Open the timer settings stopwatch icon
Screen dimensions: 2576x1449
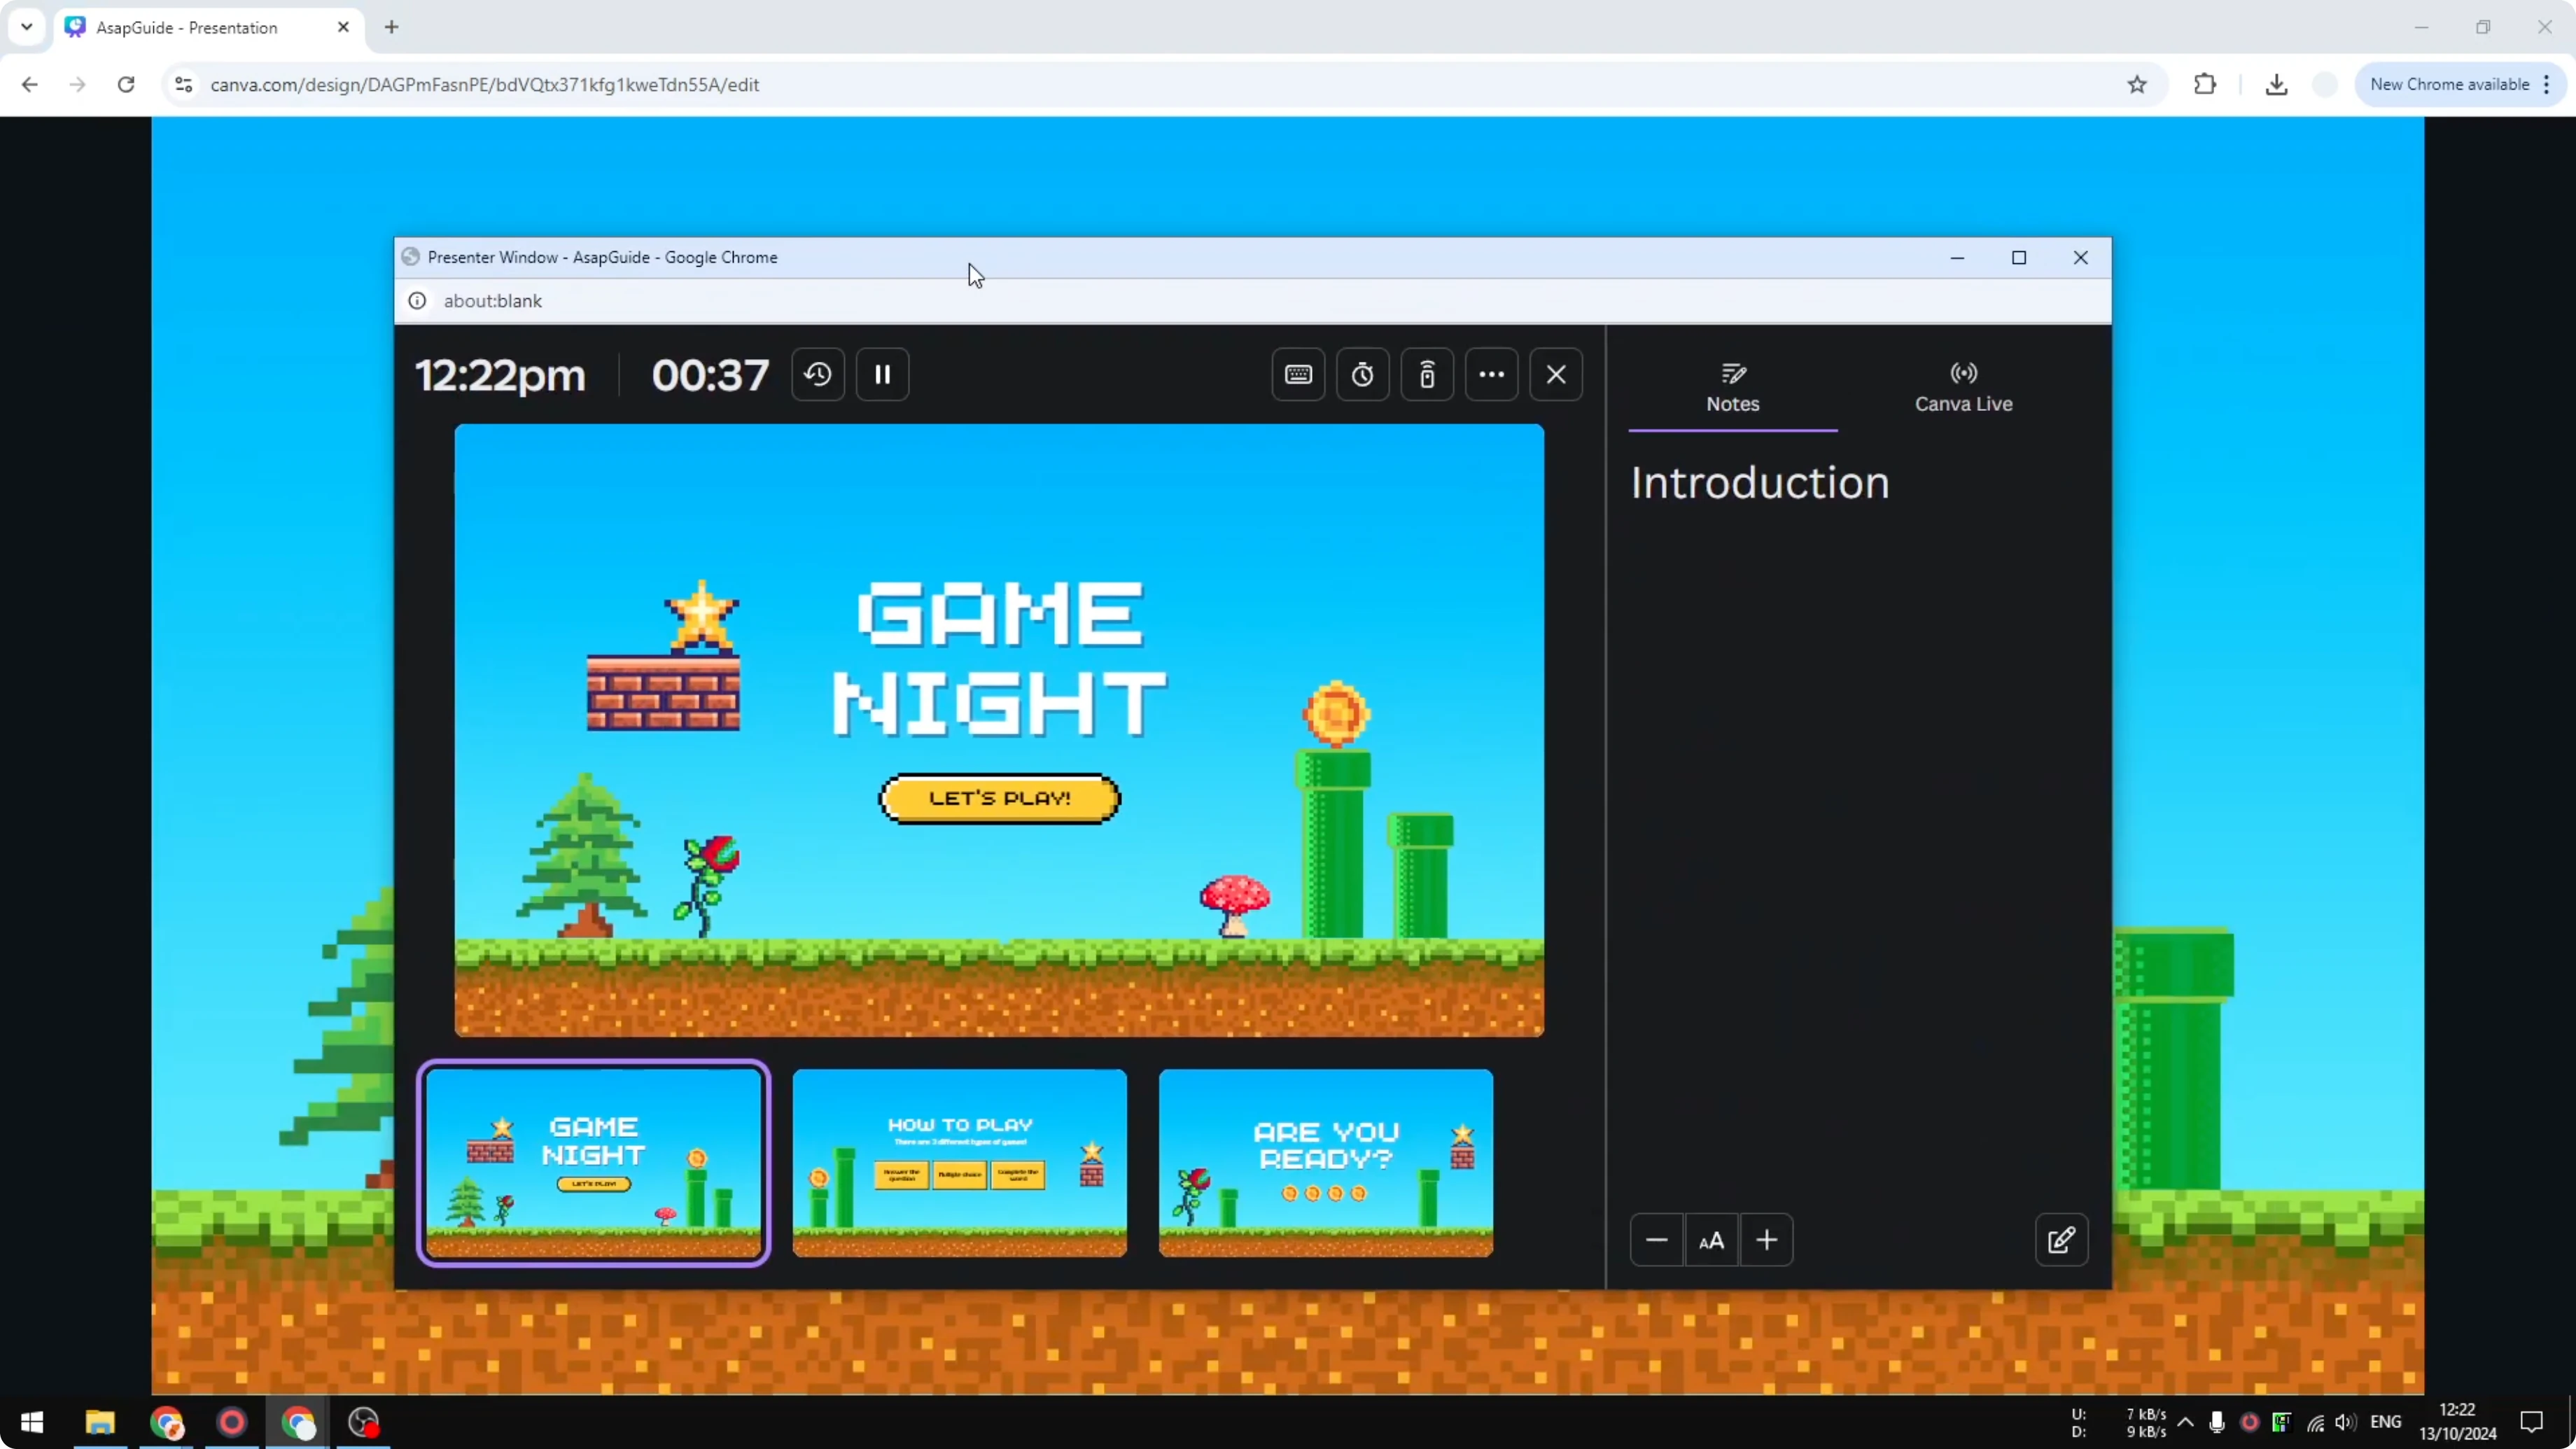1363,374
